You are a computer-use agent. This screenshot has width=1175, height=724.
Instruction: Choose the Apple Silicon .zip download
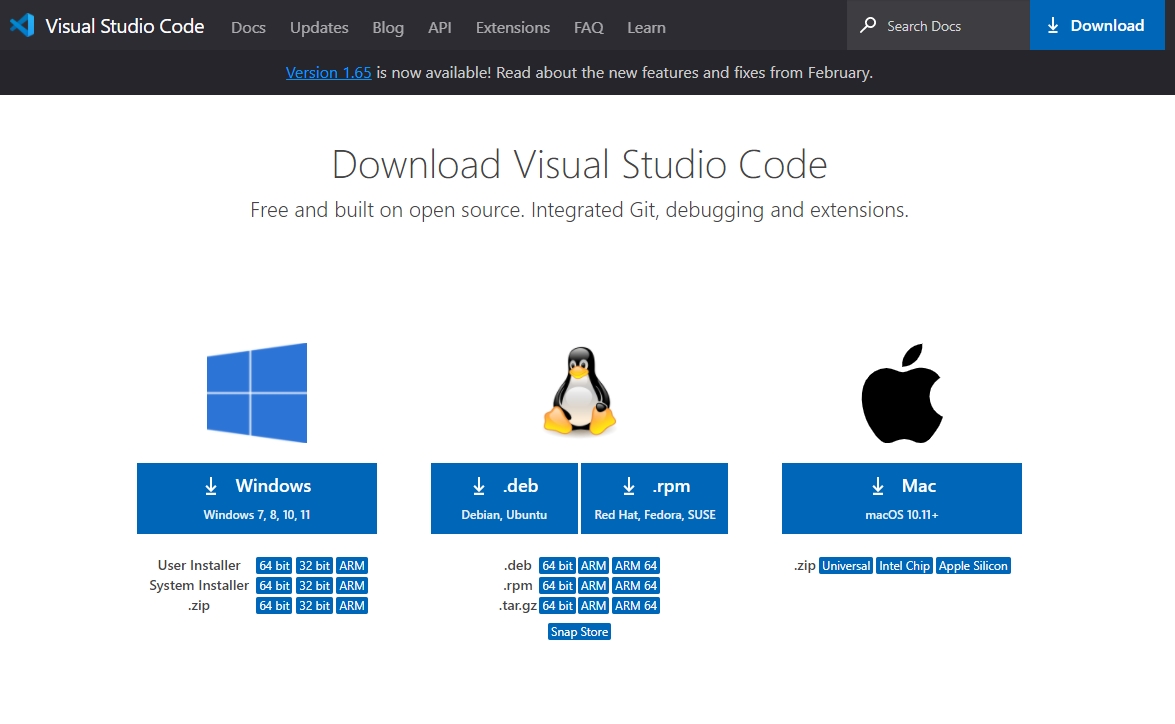(x=973, y=566)
